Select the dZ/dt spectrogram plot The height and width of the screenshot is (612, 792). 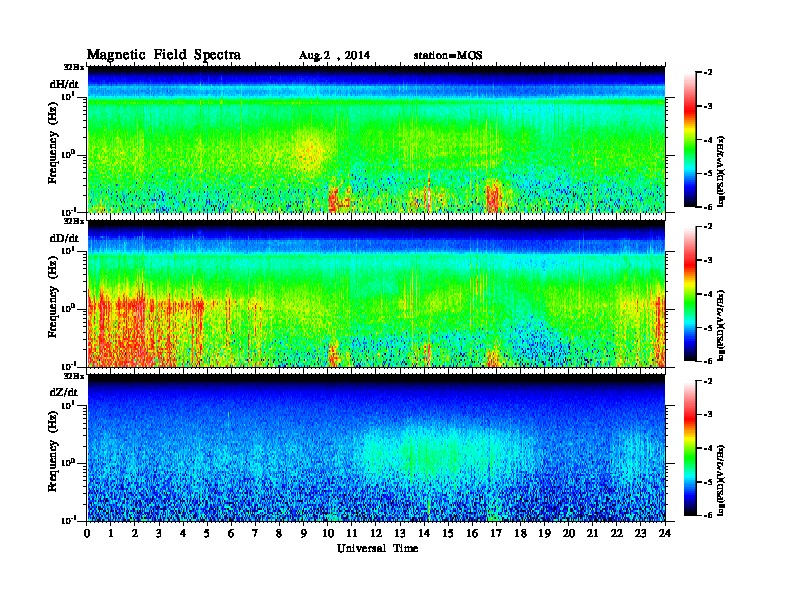tap(377, 448)
